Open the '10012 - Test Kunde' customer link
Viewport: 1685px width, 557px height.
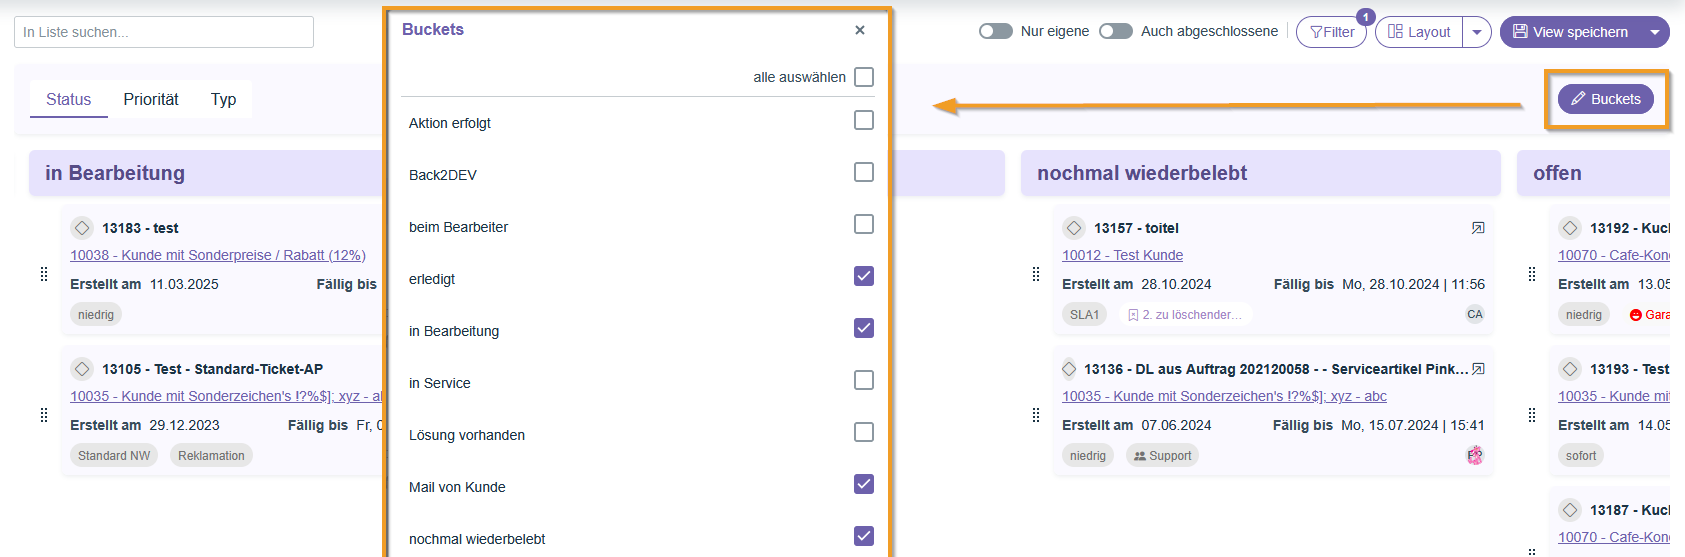[x=1122, y=255]
